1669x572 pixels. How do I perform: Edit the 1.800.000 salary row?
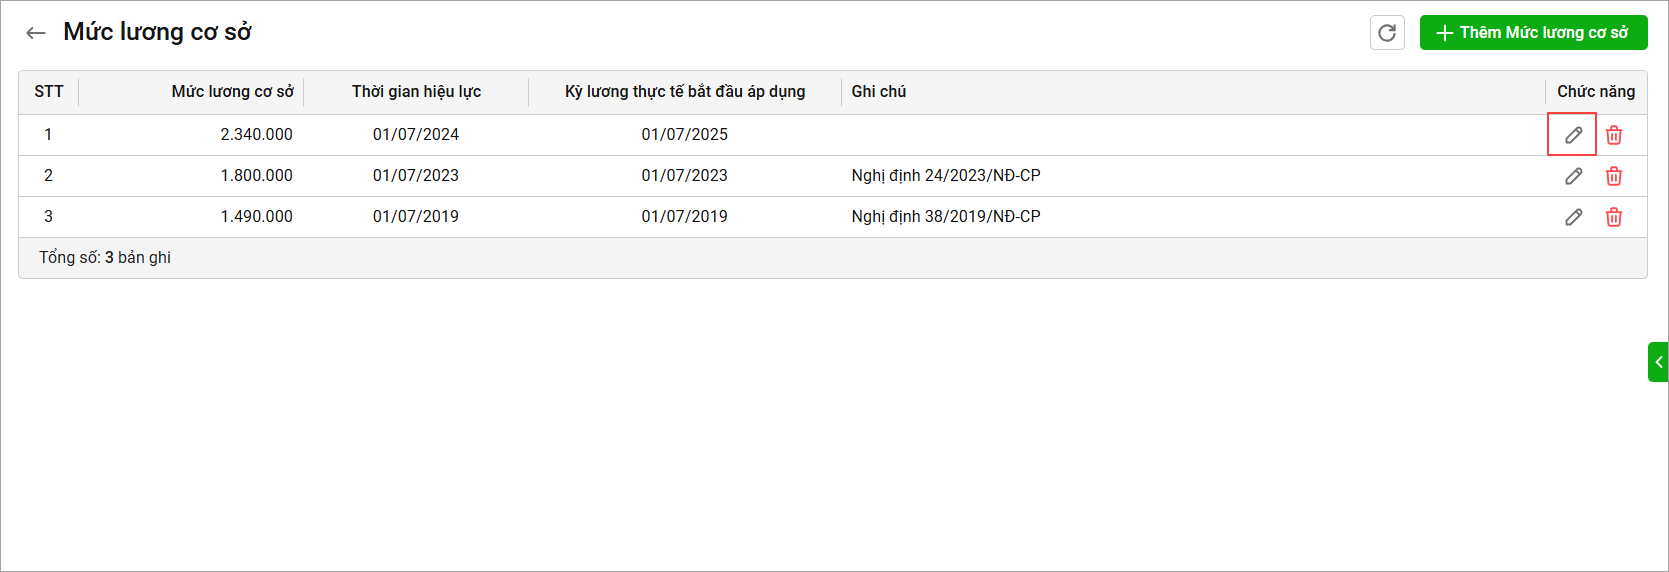pyautogui.click(x=1573, y=176)
